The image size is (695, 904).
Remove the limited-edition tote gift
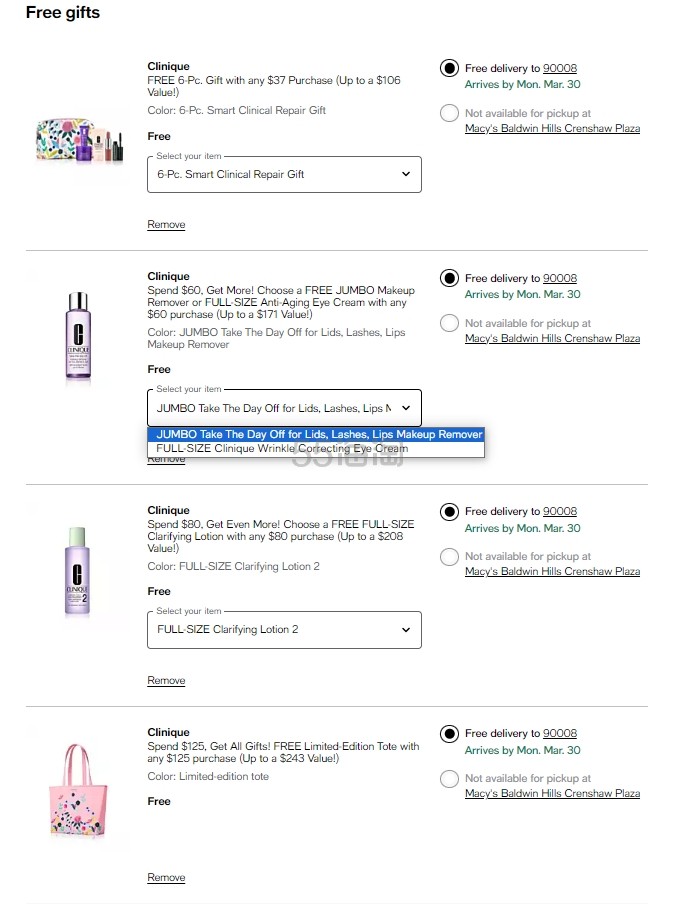(166, 878)
